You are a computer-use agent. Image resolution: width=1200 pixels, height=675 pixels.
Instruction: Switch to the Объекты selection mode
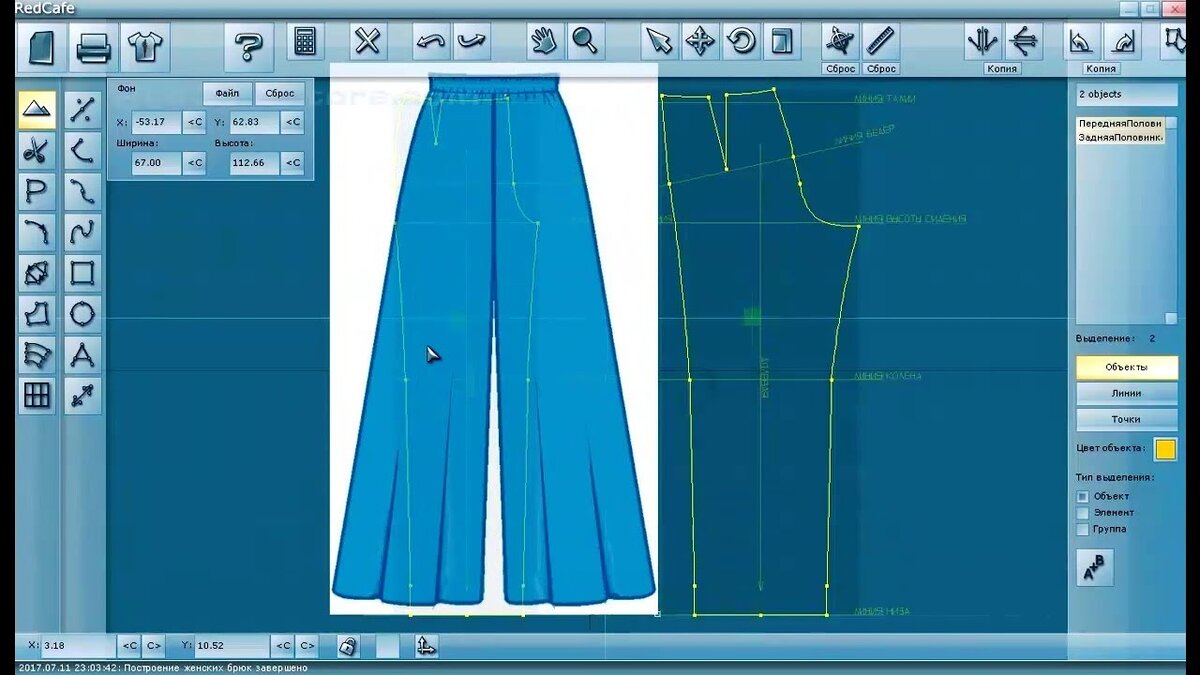[x=1127, y=367]
